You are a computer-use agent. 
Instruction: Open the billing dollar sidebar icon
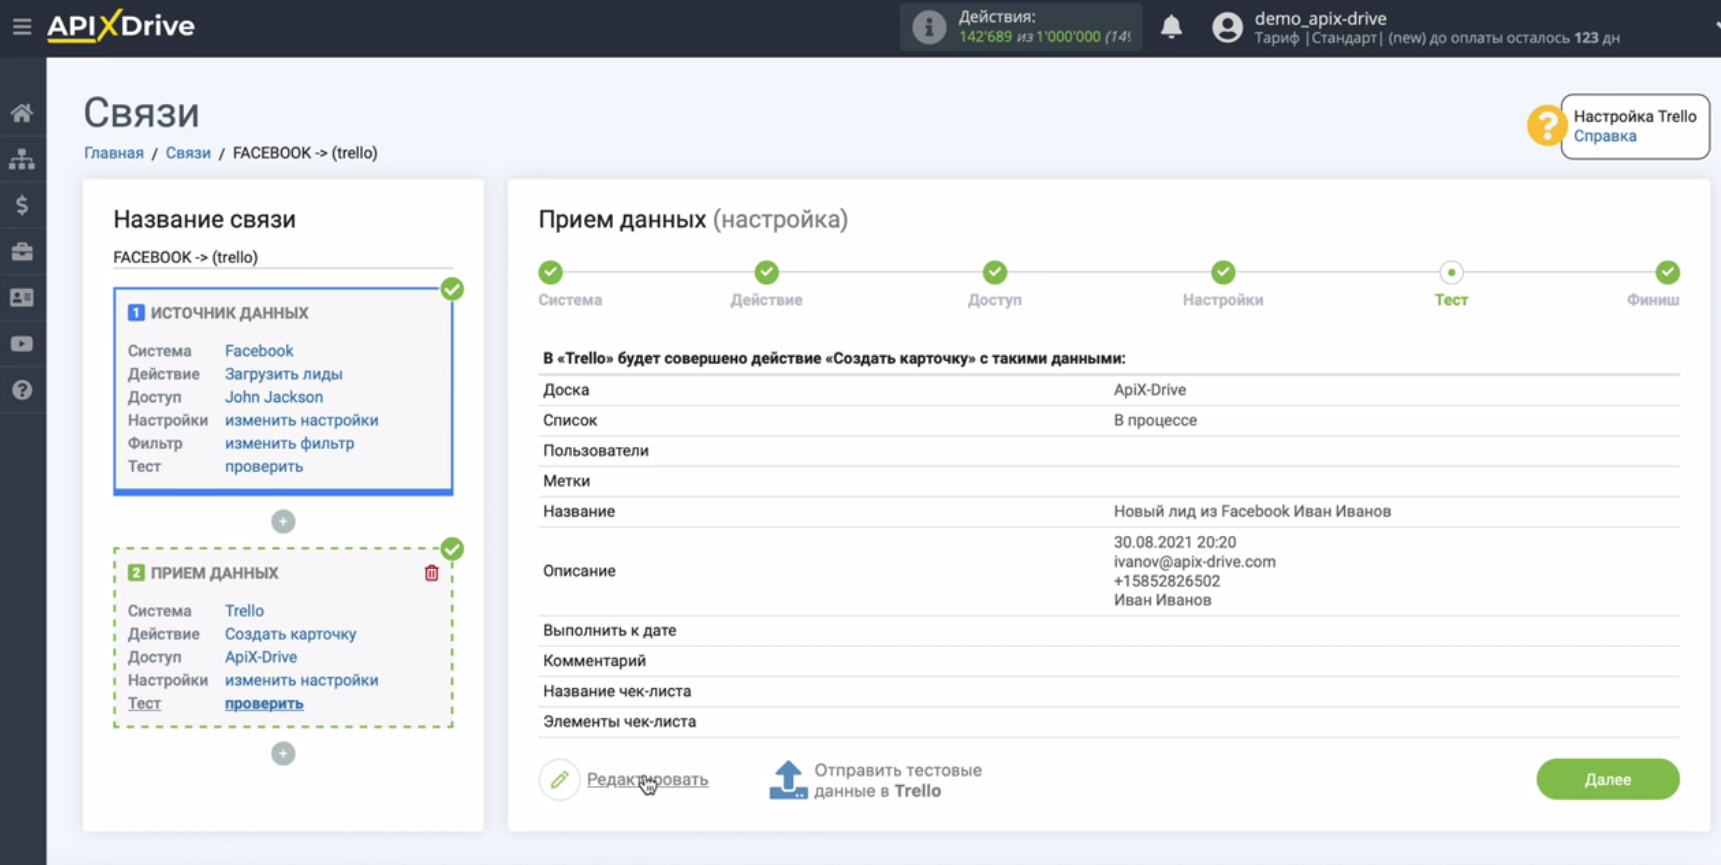tap(22, 205)
